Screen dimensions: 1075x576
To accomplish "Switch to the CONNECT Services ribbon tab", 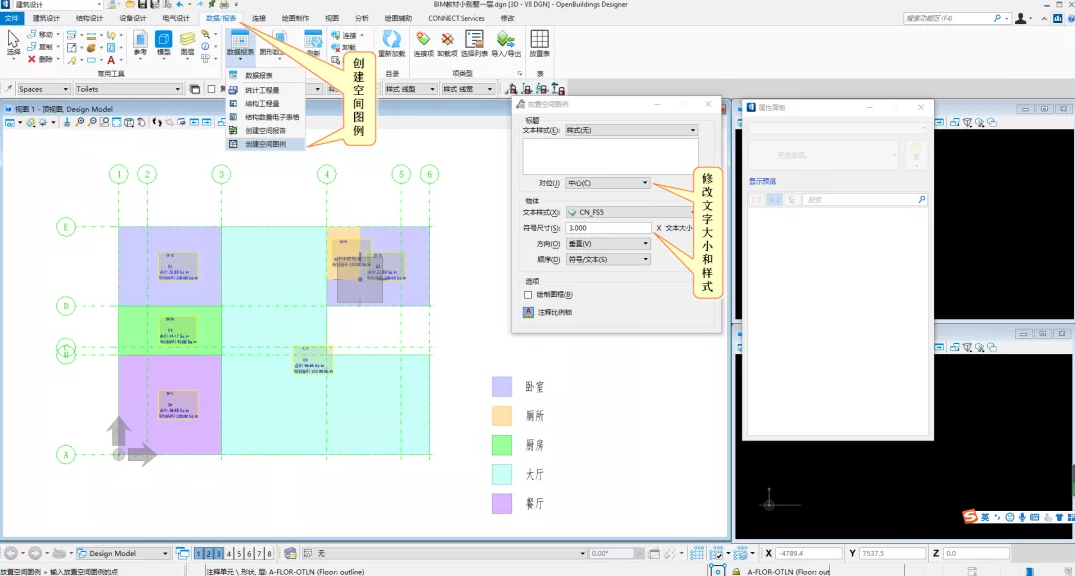I will pos(457,19).
